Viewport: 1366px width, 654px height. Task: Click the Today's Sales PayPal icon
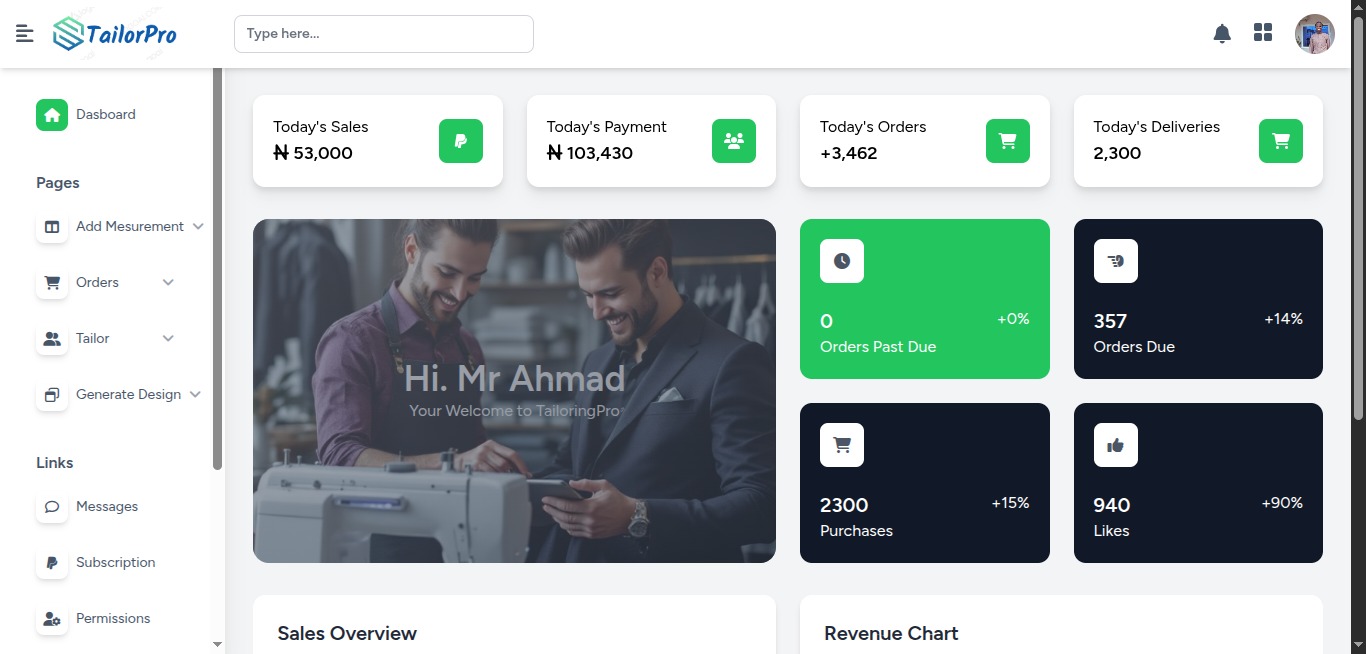pyautogui.click(x=461, y=141)
